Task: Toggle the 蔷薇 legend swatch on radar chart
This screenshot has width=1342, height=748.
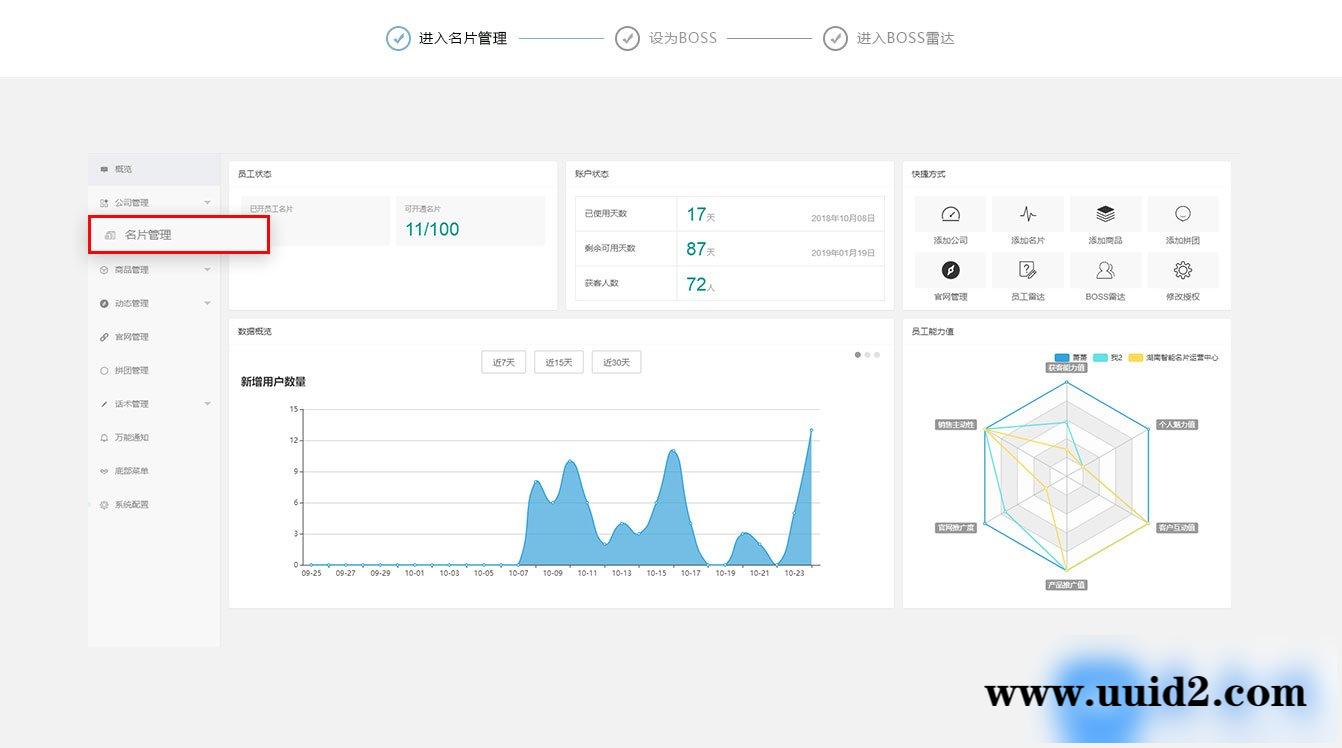Action: [1063, 357]
